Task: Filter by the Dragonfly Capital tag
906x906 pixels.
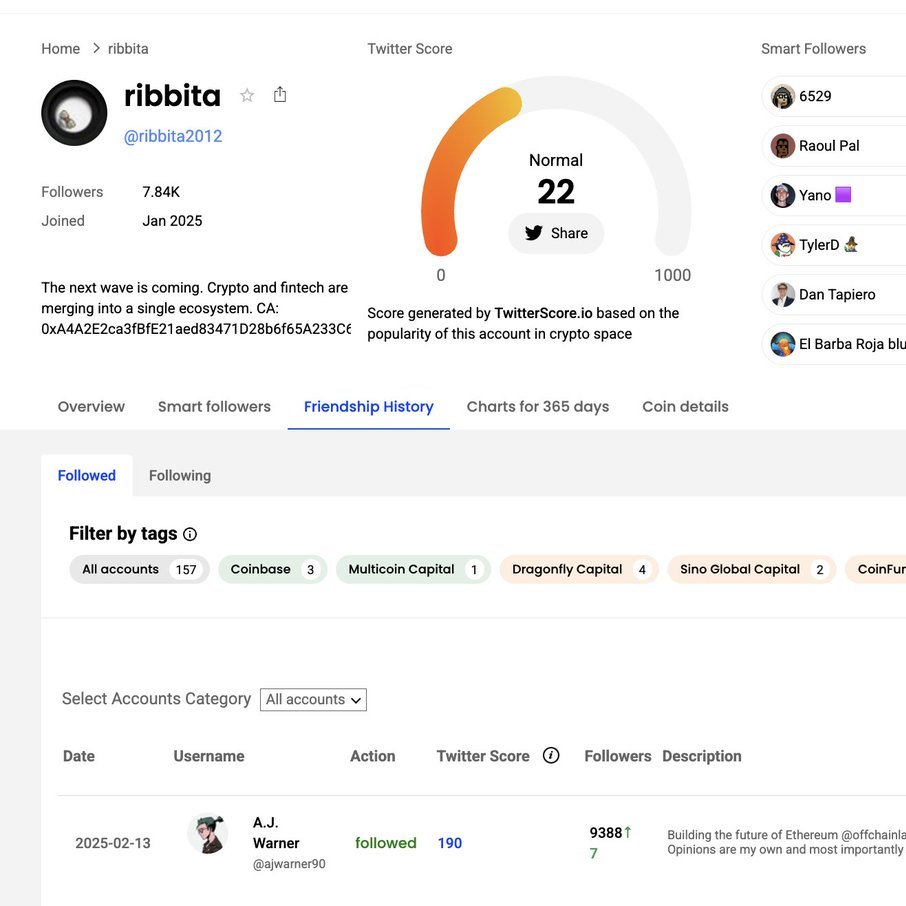Action: click(579, 570)
